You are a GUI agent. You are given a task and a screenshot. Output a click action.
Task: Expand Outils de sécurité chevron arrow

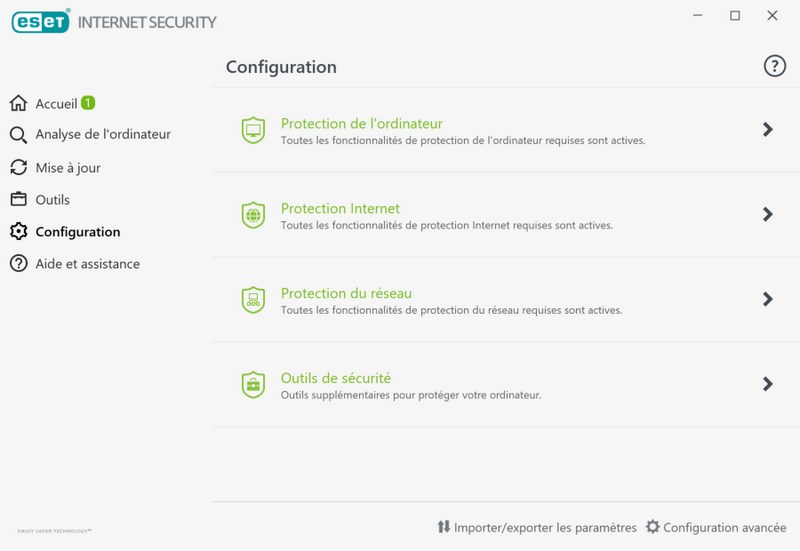coord(767,384)
